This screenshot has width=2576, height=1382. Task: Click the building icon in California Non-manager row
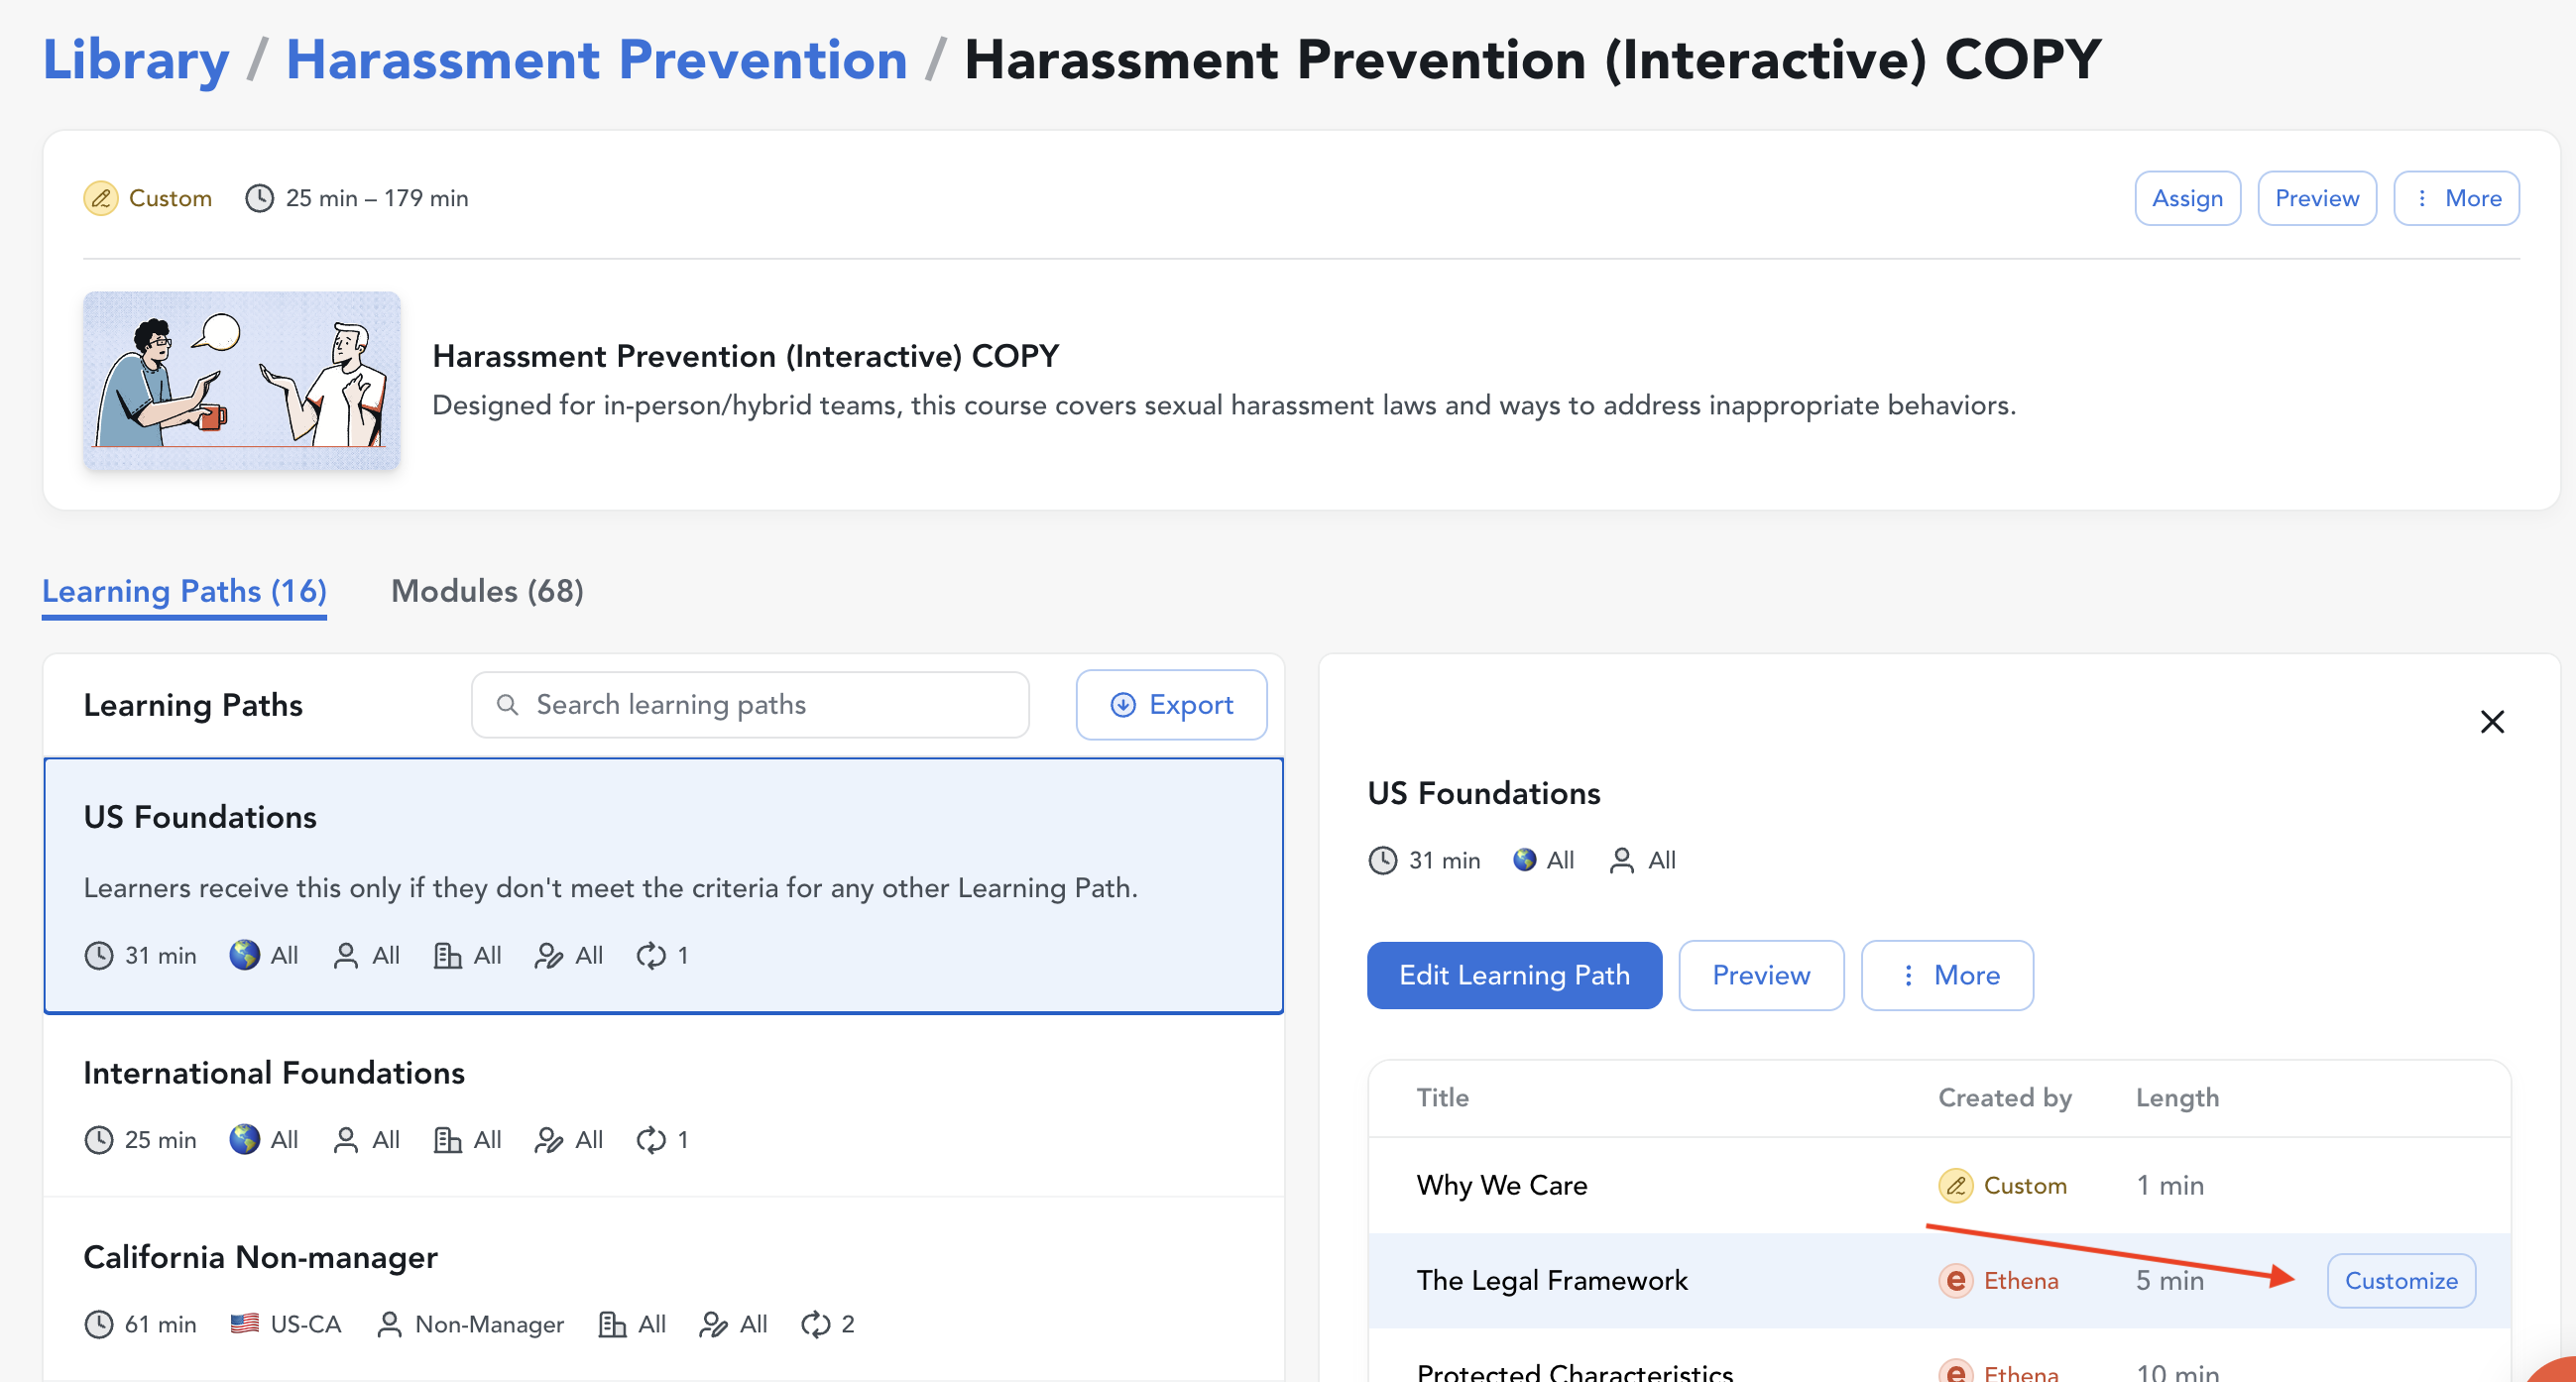pos(612,1324)
